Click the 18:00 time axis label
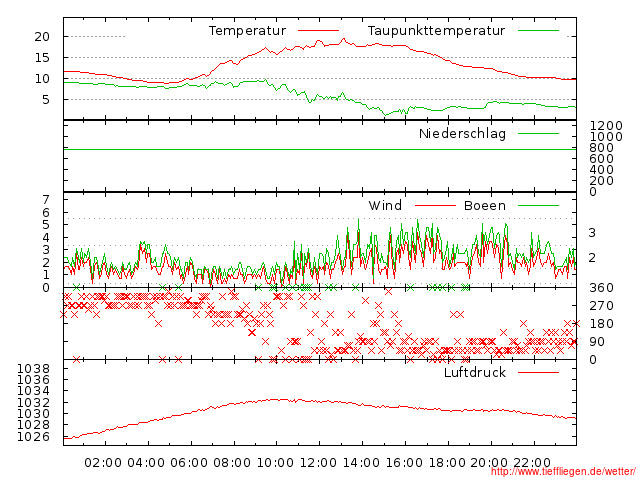The image size is (640, 480). pyautogui.click(x=447, y=463)
